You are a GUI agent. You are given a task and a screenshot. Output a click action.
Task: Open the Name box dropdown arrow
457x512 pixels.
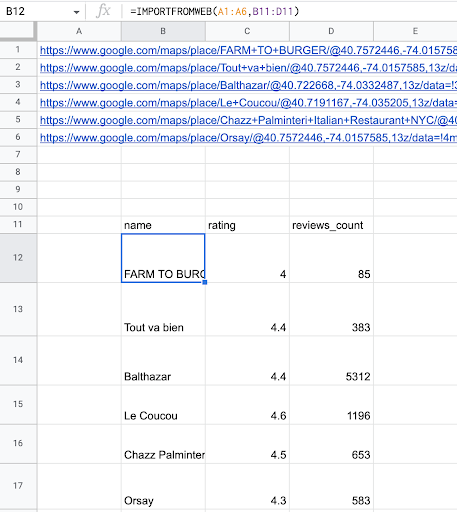(x=77, y=12)
